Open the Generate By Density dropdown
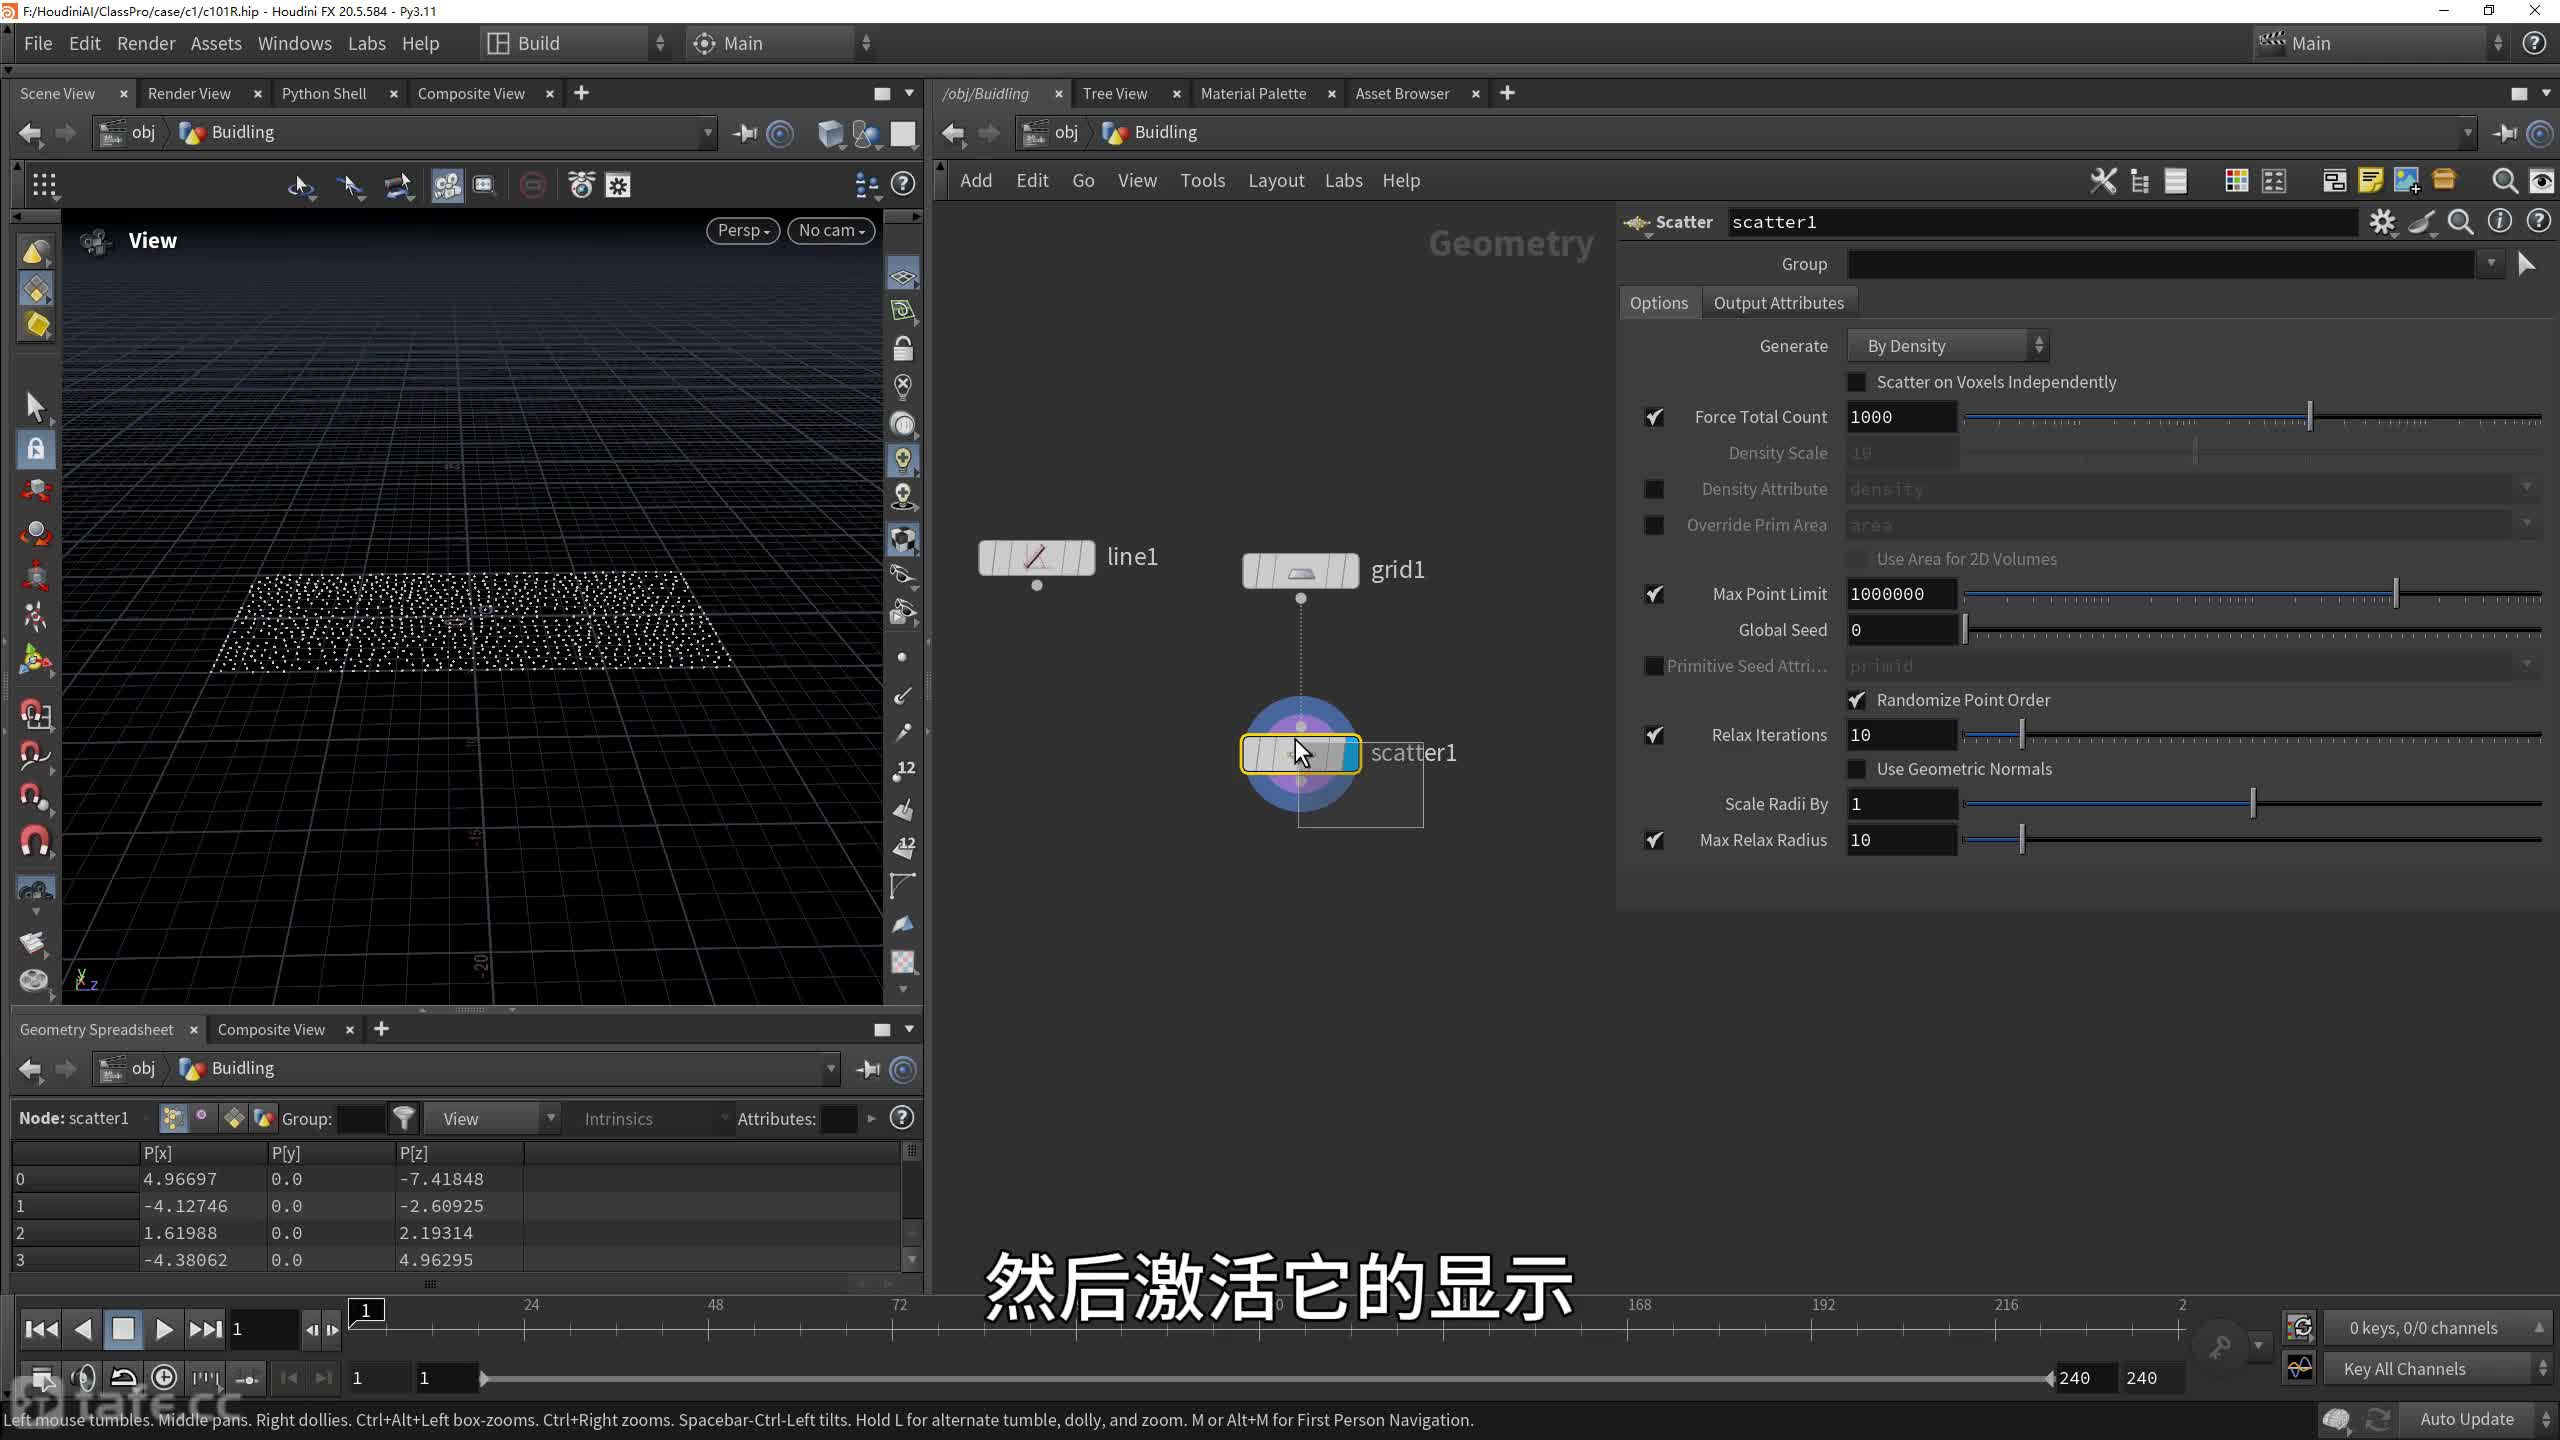This screenshot has width=2560, height=1440. point(1946,346)
